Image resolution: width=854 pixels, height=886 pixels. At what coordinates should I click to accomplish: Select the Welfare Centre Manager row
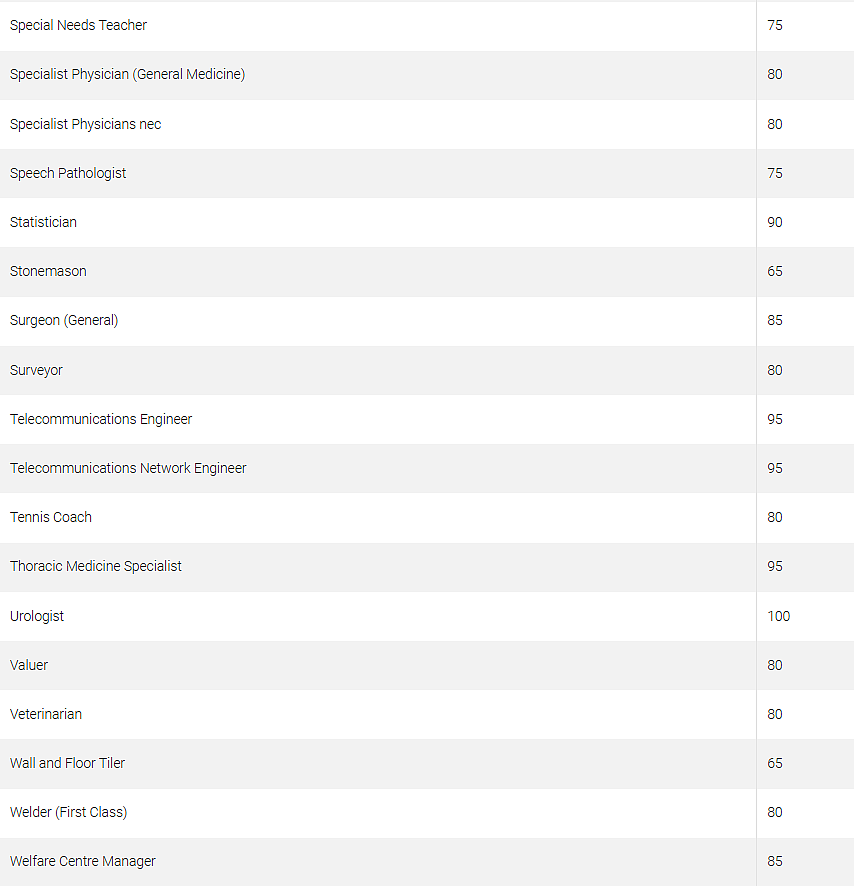pyautogui.click(x=427, y=862)
